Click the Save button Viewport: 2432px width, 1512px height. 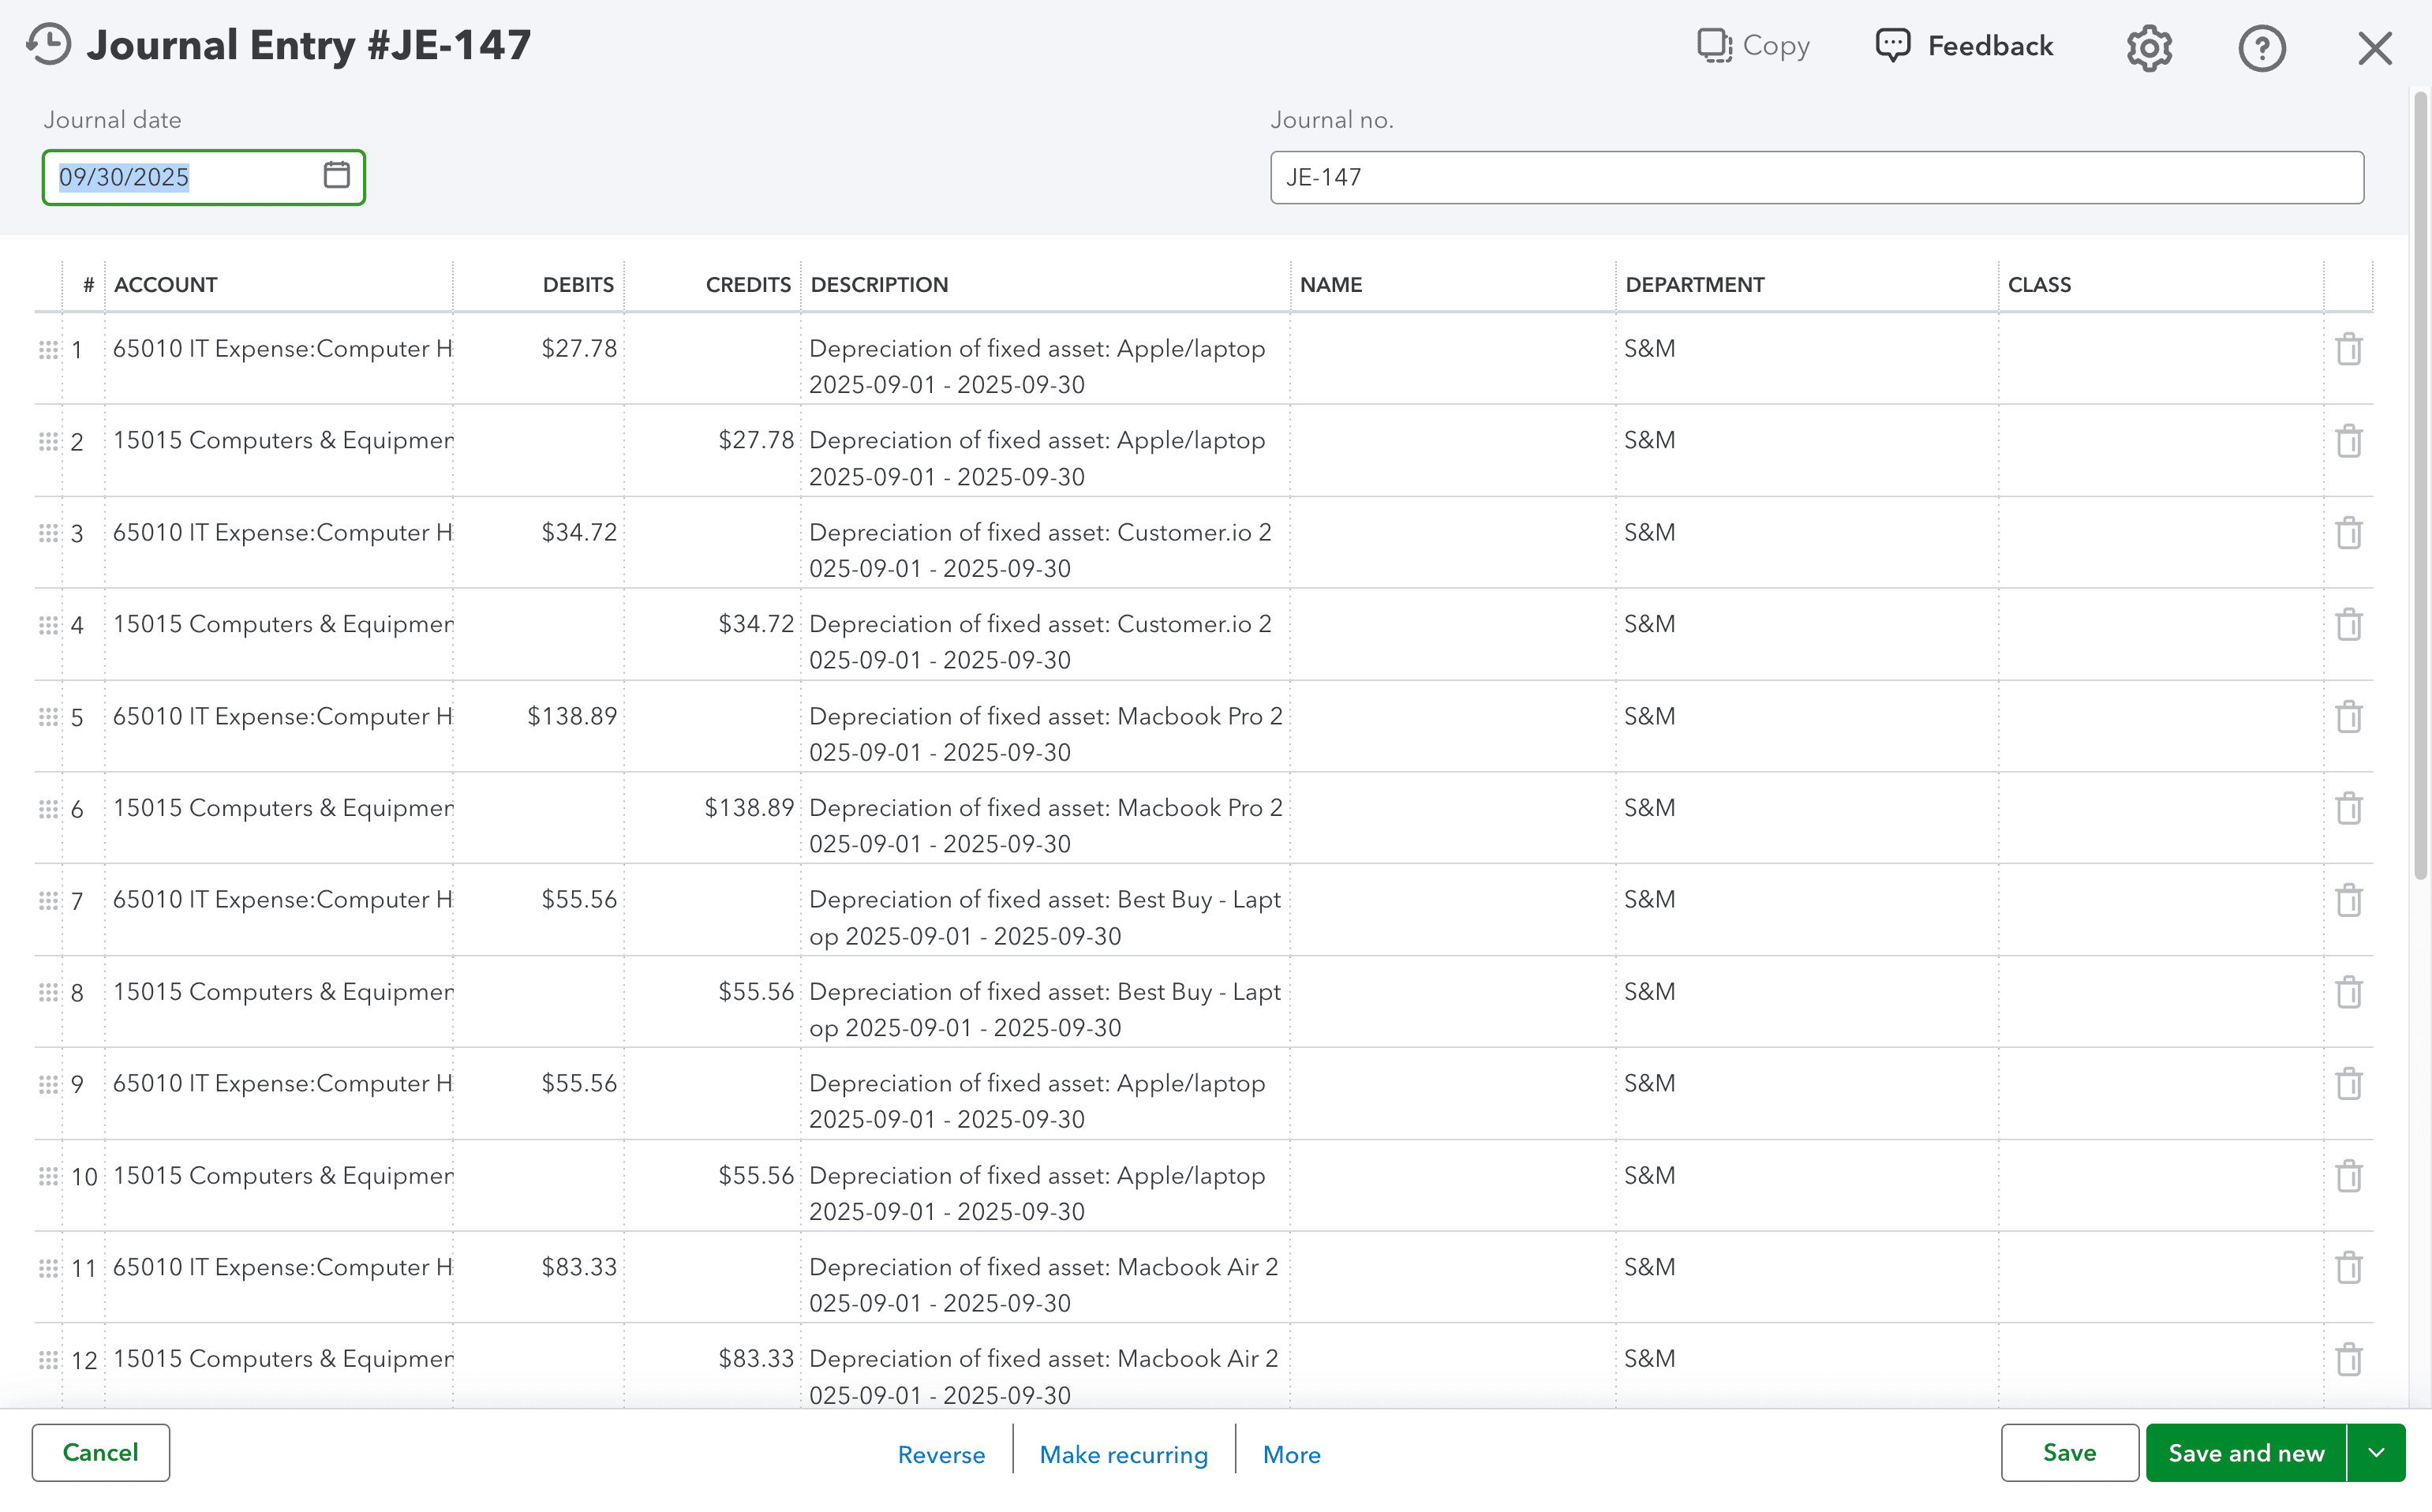[2069, 1452]
